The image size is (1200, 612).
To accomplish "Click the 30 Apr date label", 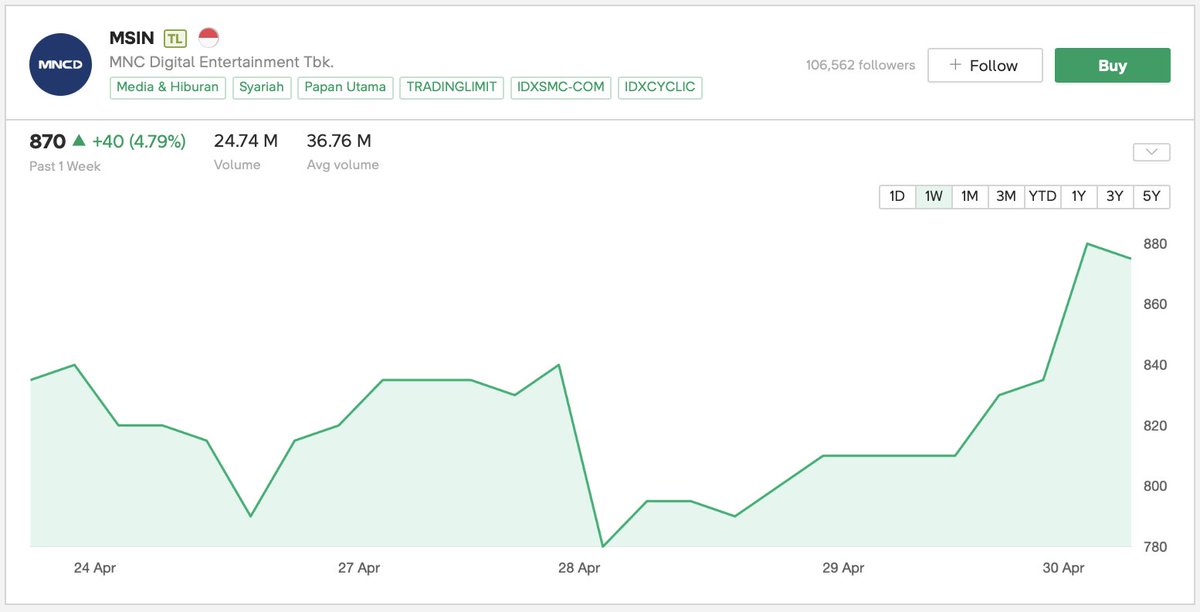I will (x=1064, y=568).
